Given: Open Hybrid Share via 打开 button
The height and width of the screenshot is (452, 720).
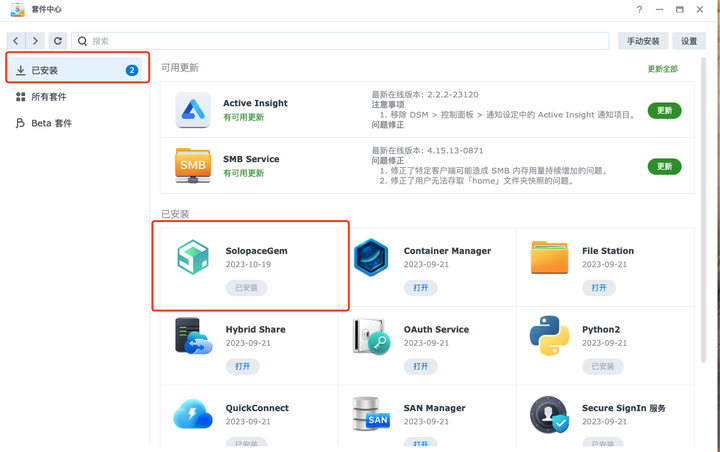Looking at the screenshot, I should click(x=242, y=366).
